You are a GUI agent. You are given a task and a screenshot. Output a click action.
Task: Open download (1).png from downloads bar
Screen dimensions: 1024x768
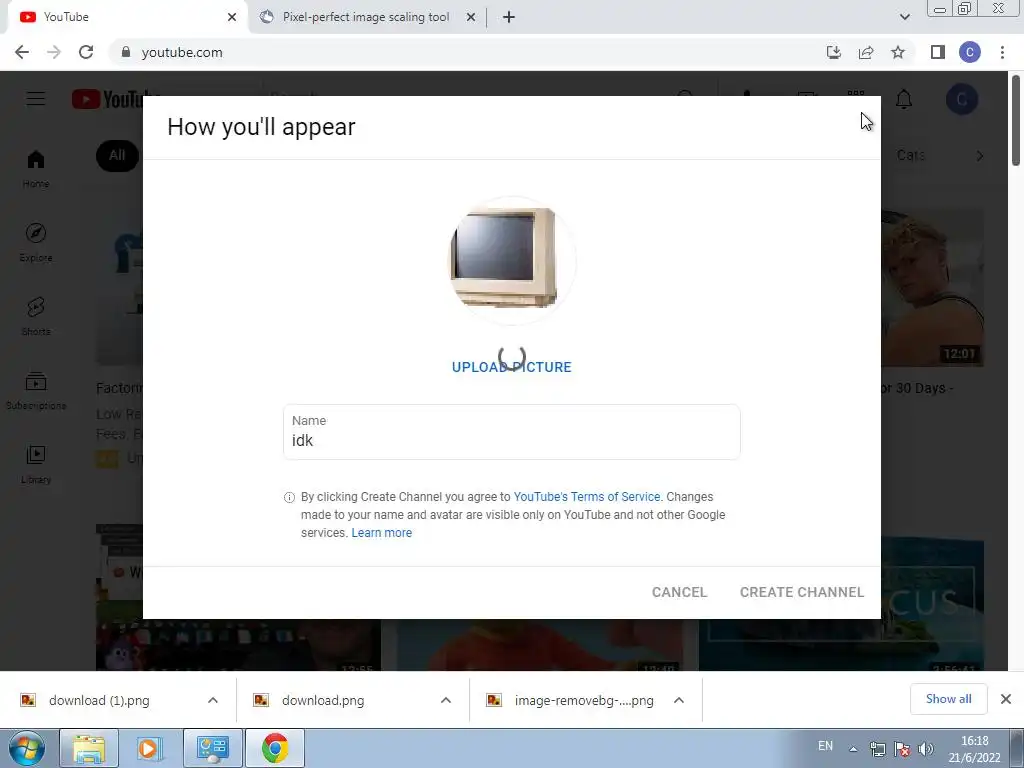click(99, 700)
